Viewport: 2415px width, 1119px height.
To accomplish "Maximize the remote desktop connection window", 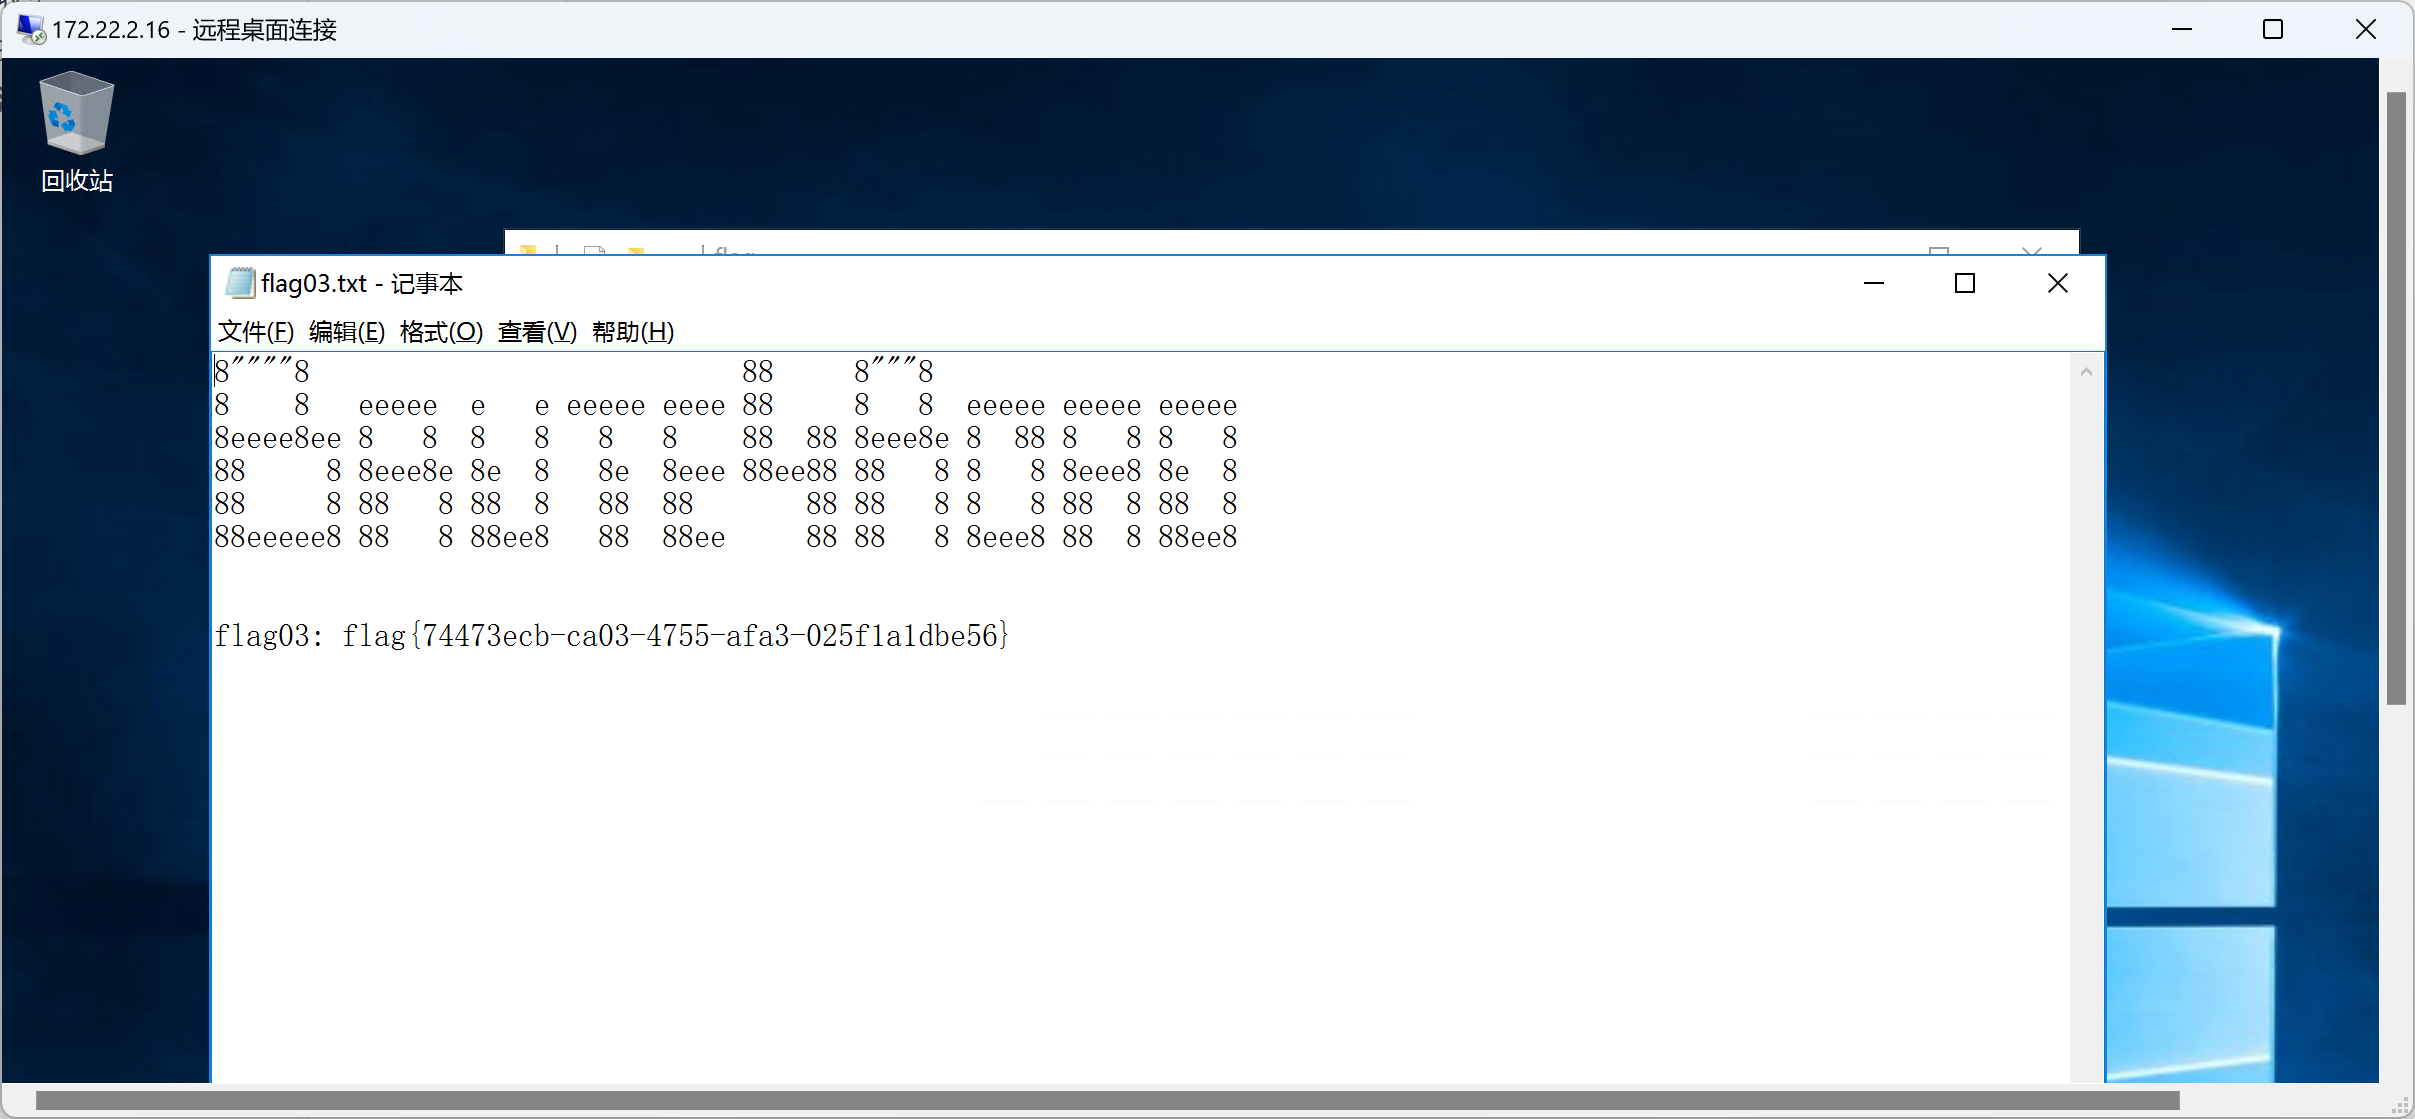I will [x=2273, y=29].
